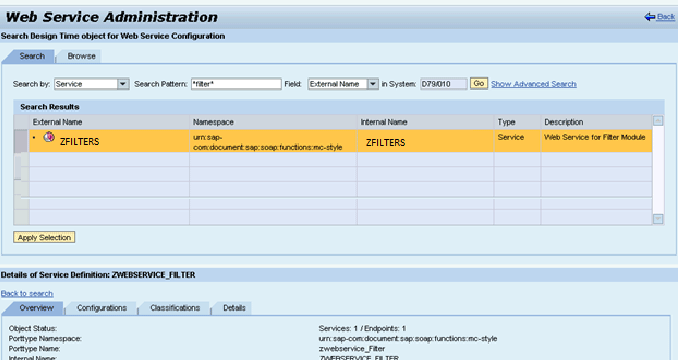Click the In System input field
This screenshot has width=694, height=363.
point(443,84)
